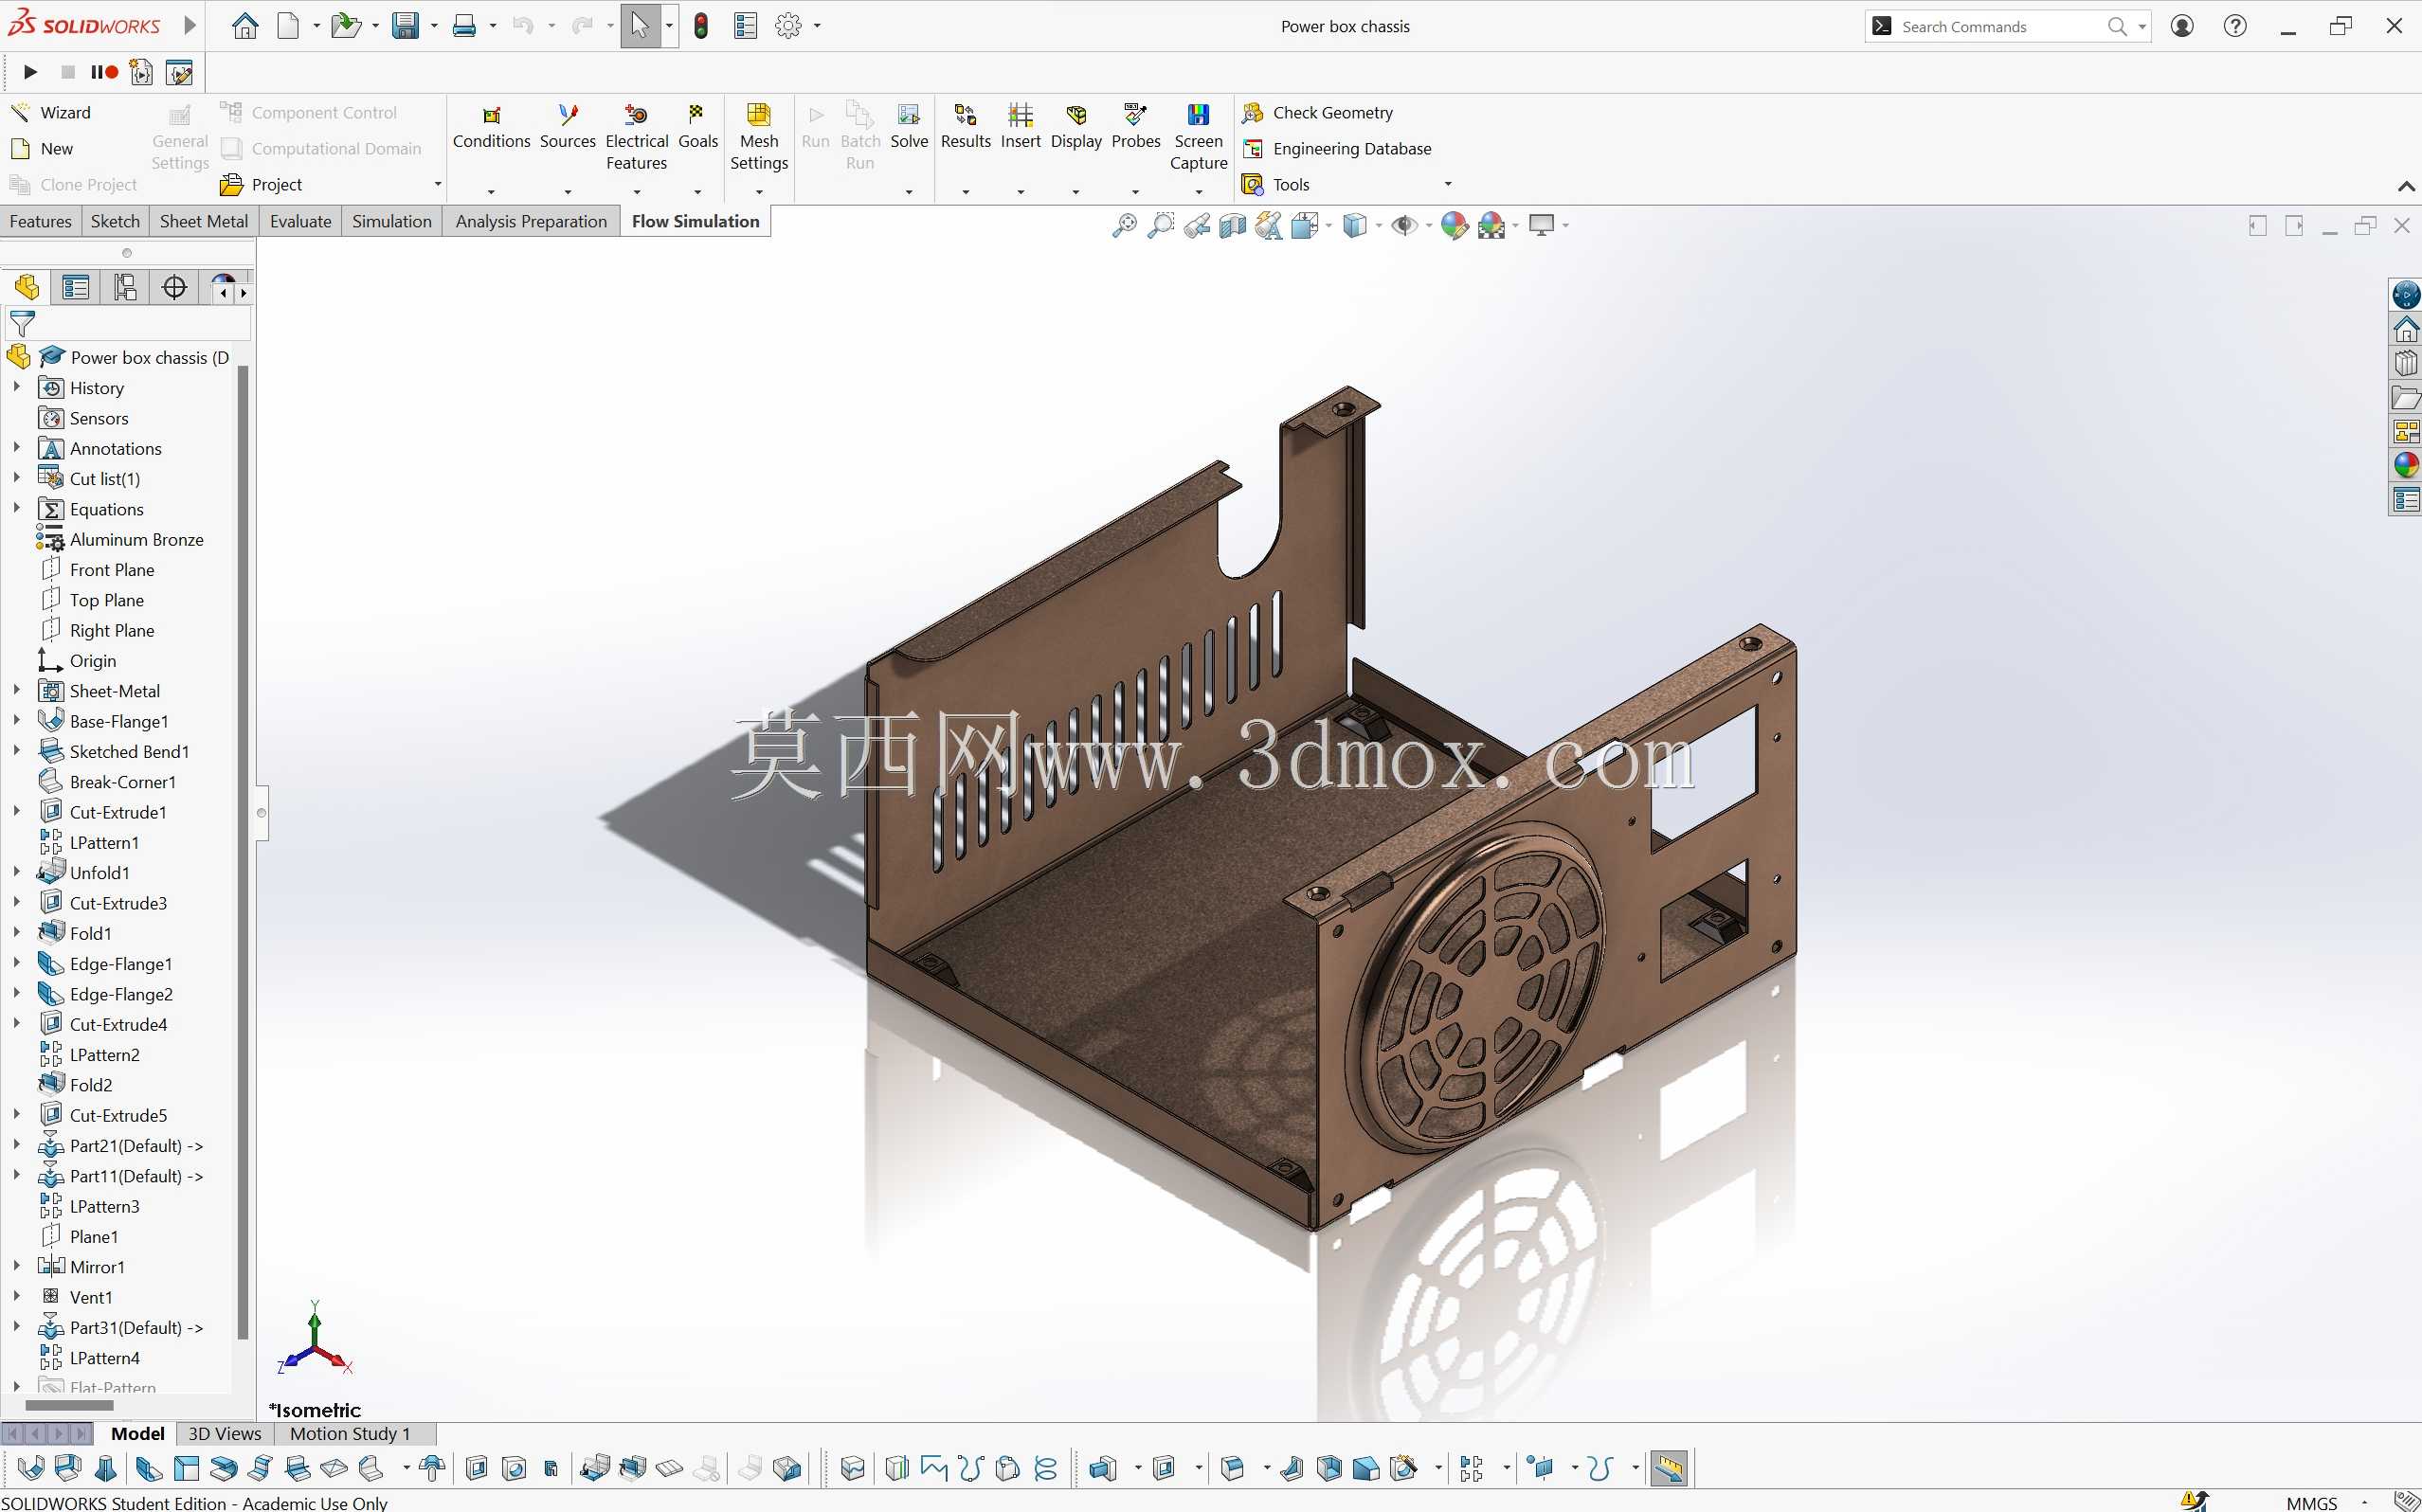Click the macro play button
2422x1512 pixels.
[30, 72]
